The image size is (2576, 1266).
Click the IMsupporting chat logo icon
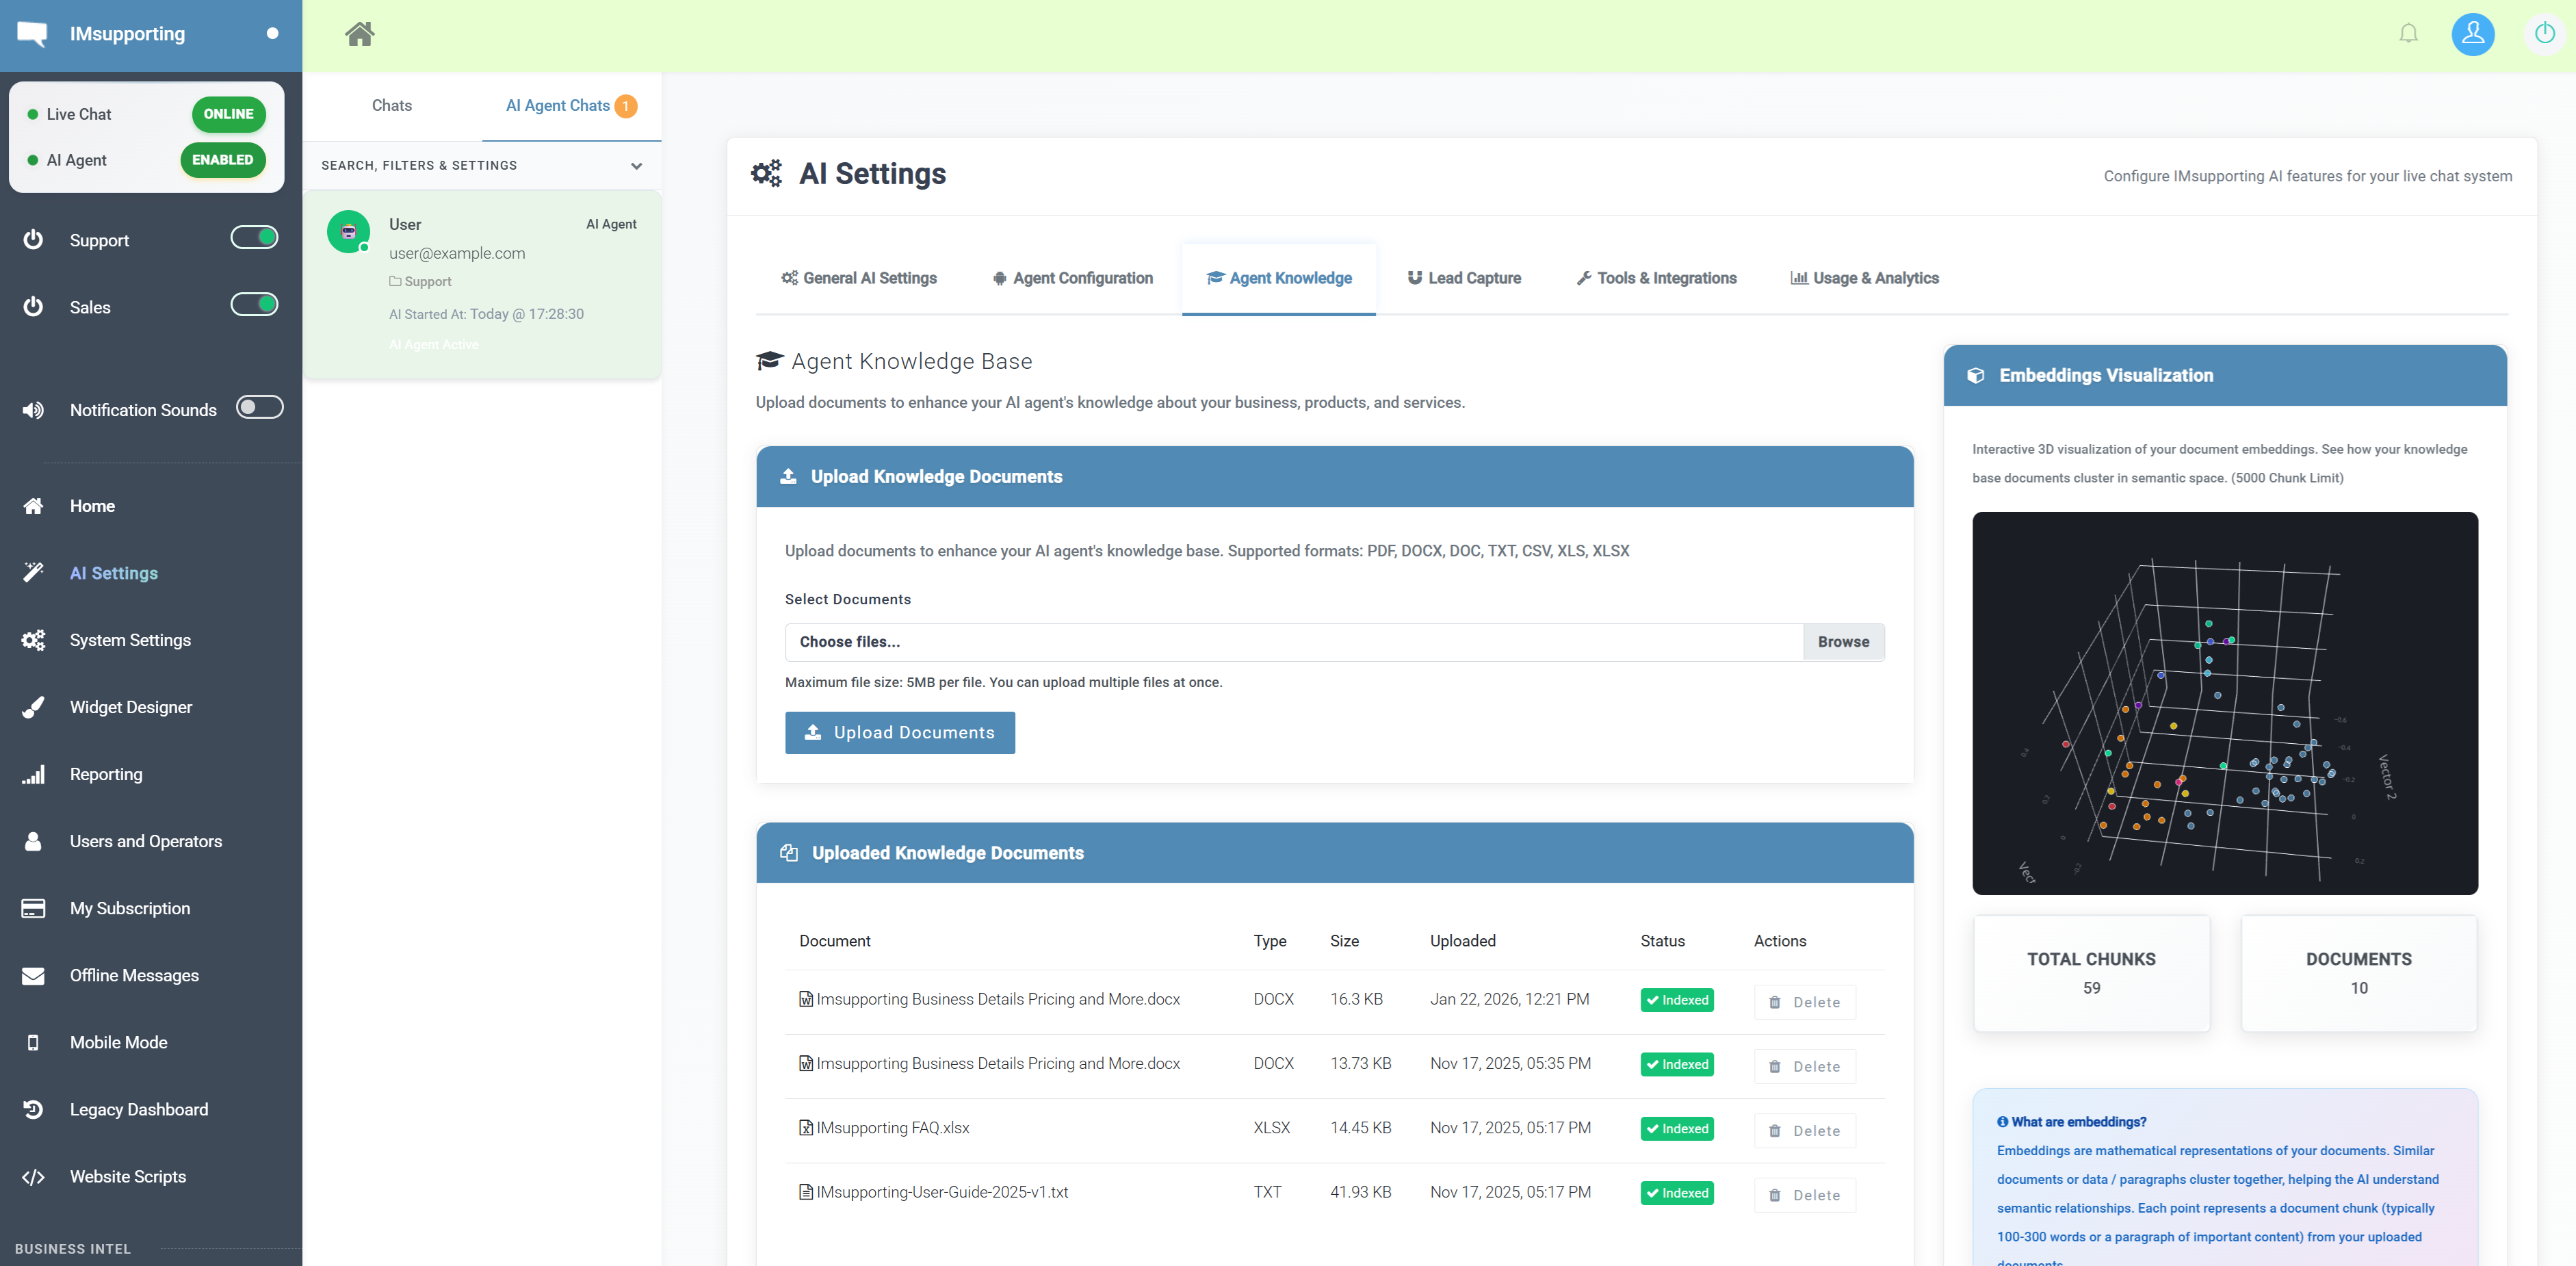32,34
